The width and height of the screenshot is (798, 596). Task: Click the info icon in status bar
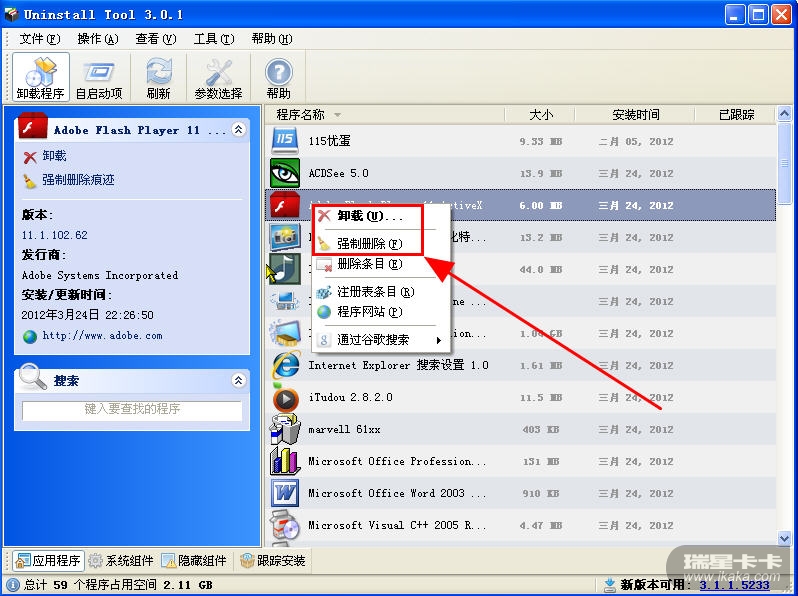point(13,585)
